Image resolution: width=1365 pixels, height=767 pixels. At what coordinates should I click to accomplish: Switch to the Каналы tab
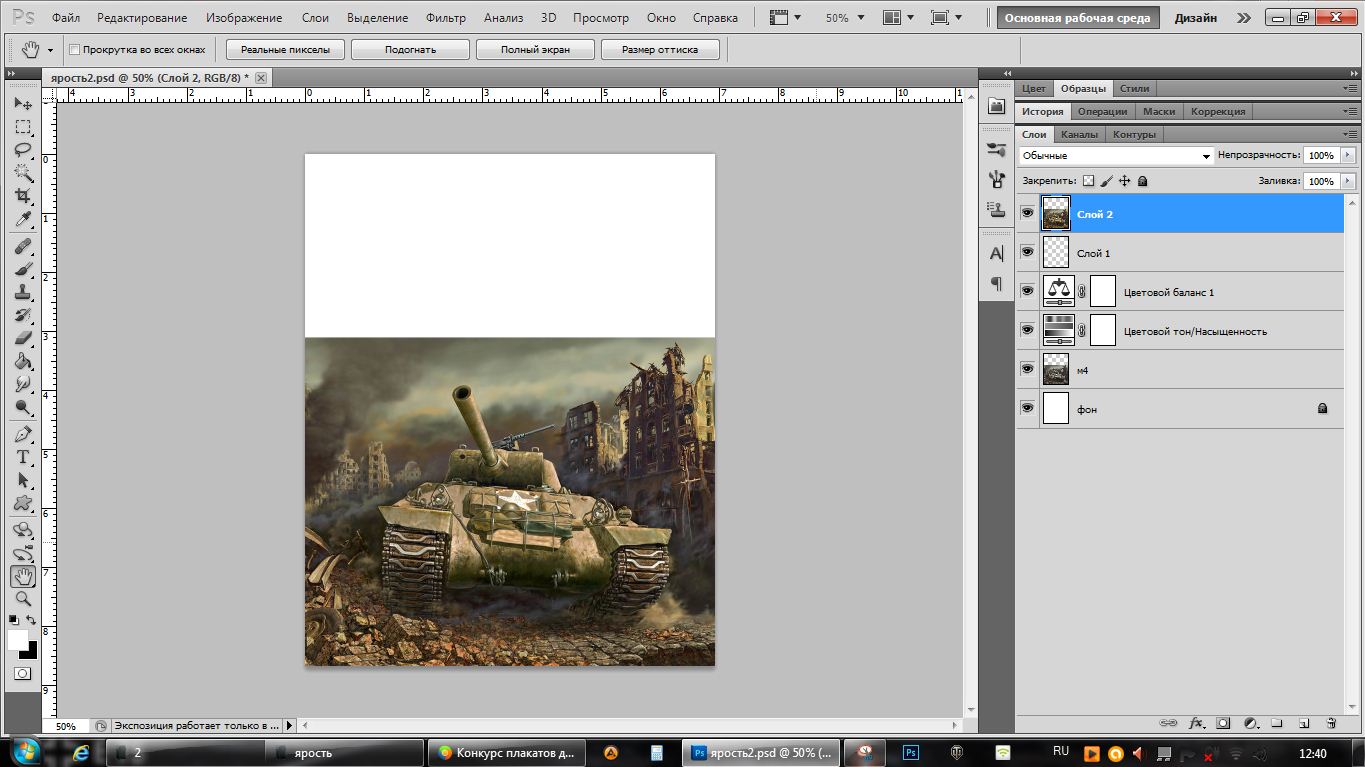click(1079, 134)
